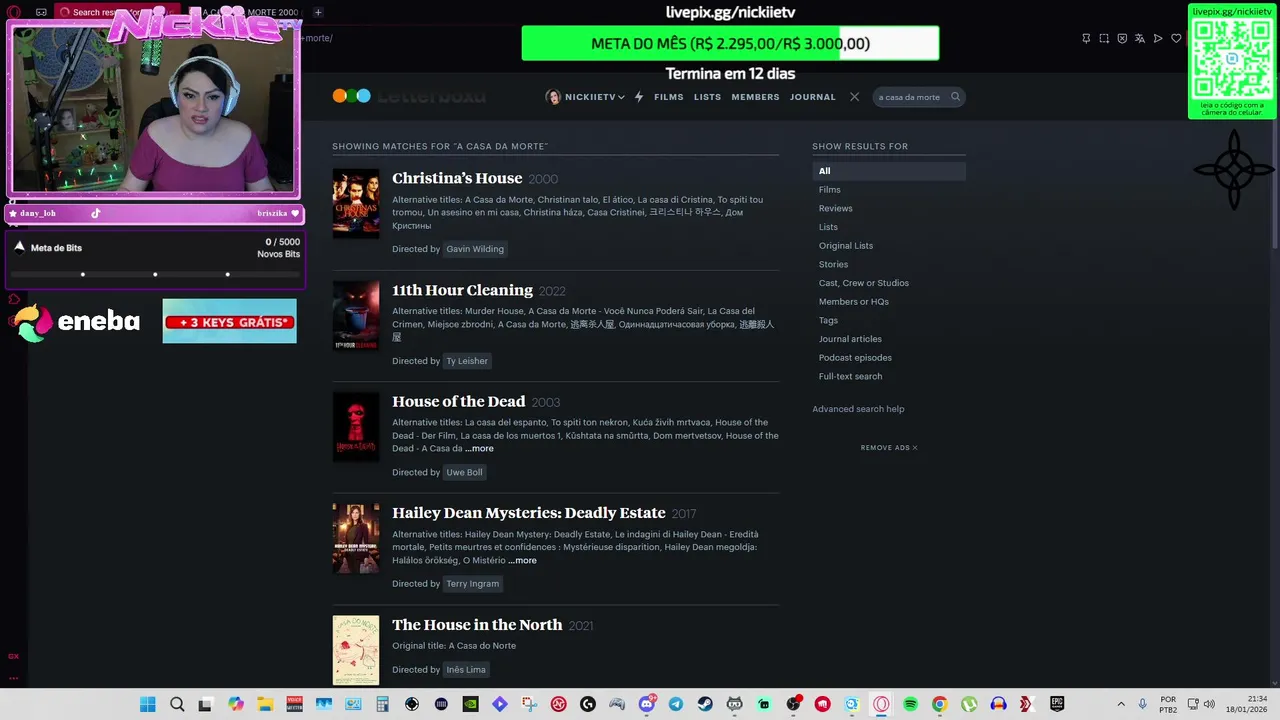Open director Gavin Wilding tag
Viewport: 1280px width, 720px height.
475,249
